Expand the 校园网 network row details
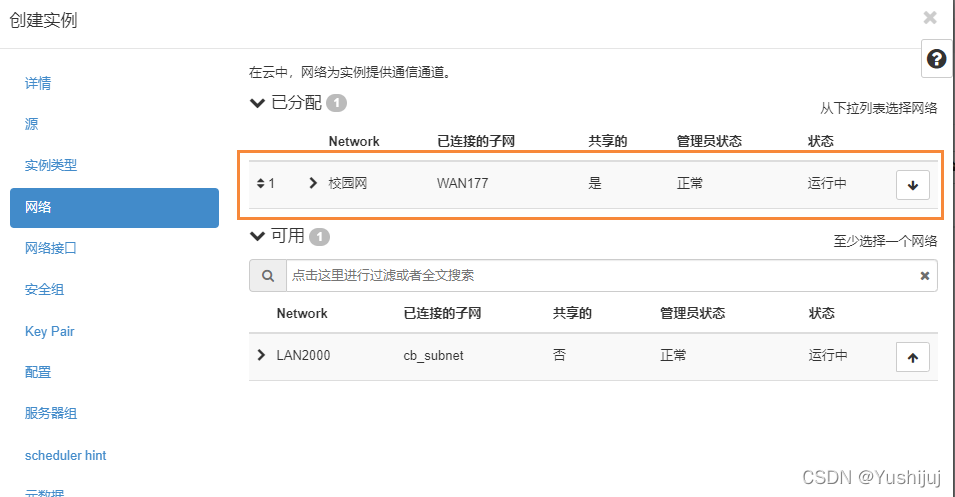This screenshot has height=497, width=955. click(x=313, y=183)
